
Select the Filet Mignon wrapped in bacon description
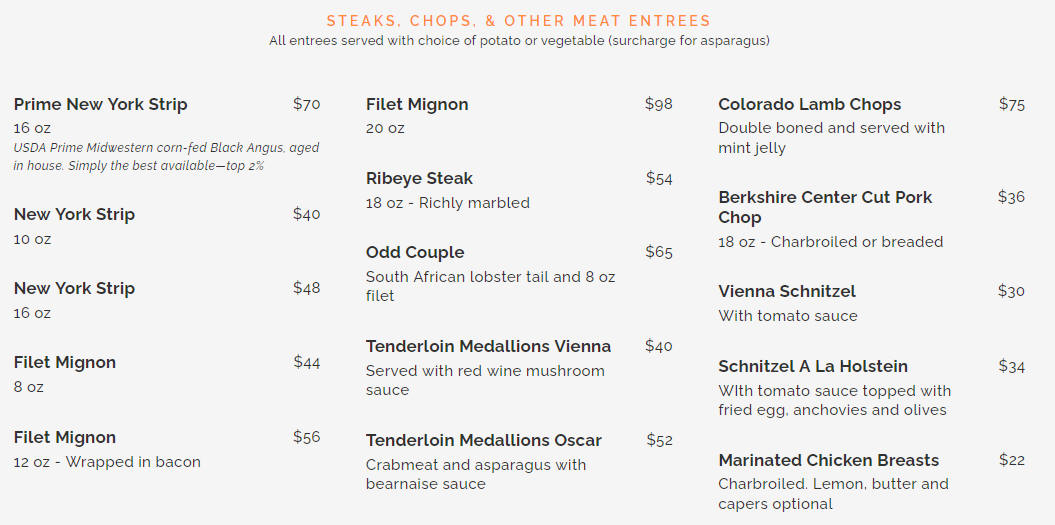(107, 462)
